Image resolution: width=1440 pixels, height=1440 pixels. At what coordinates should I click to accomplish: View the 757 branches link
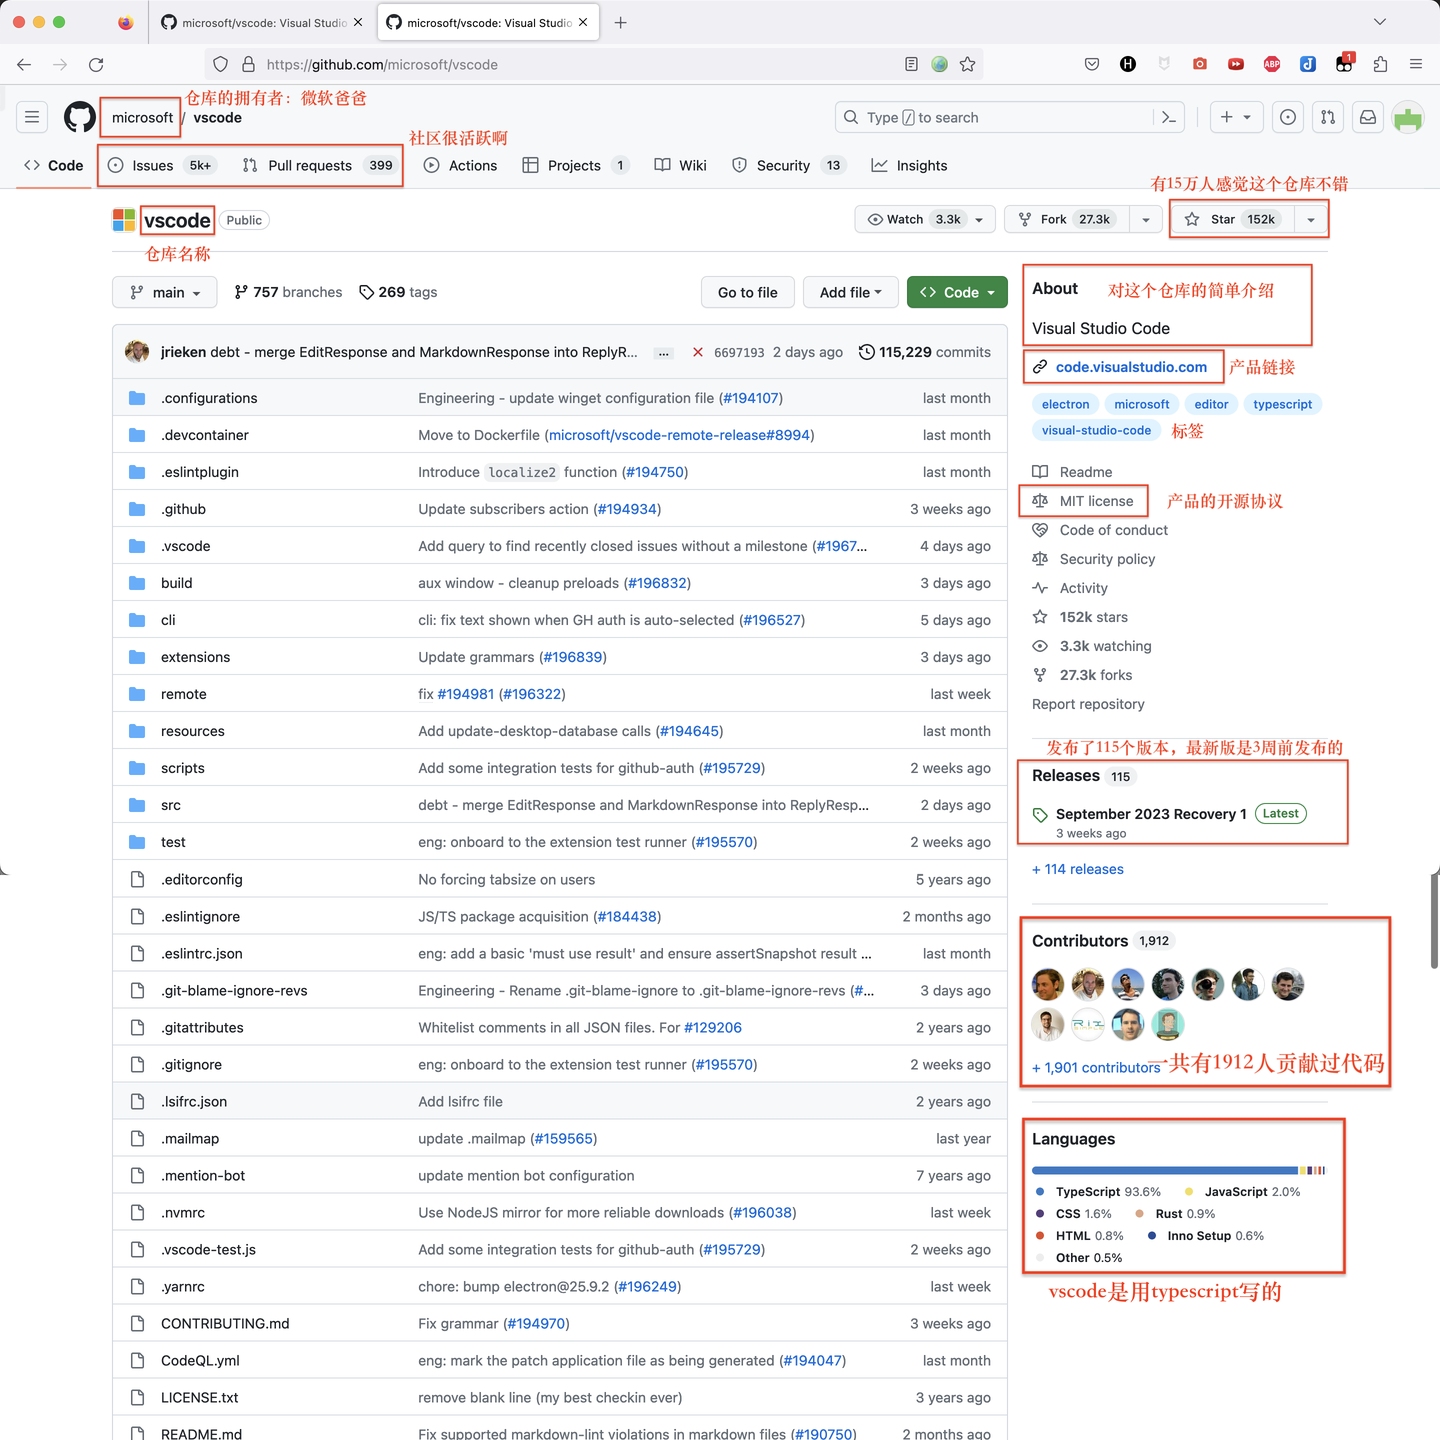pos(288,292)
